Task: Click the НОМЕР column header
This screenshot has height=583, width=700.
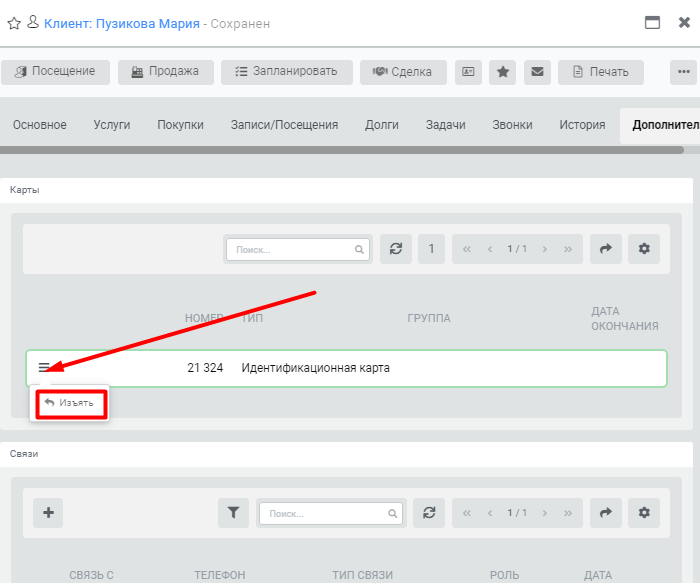Action: click(x=204, y=318)
